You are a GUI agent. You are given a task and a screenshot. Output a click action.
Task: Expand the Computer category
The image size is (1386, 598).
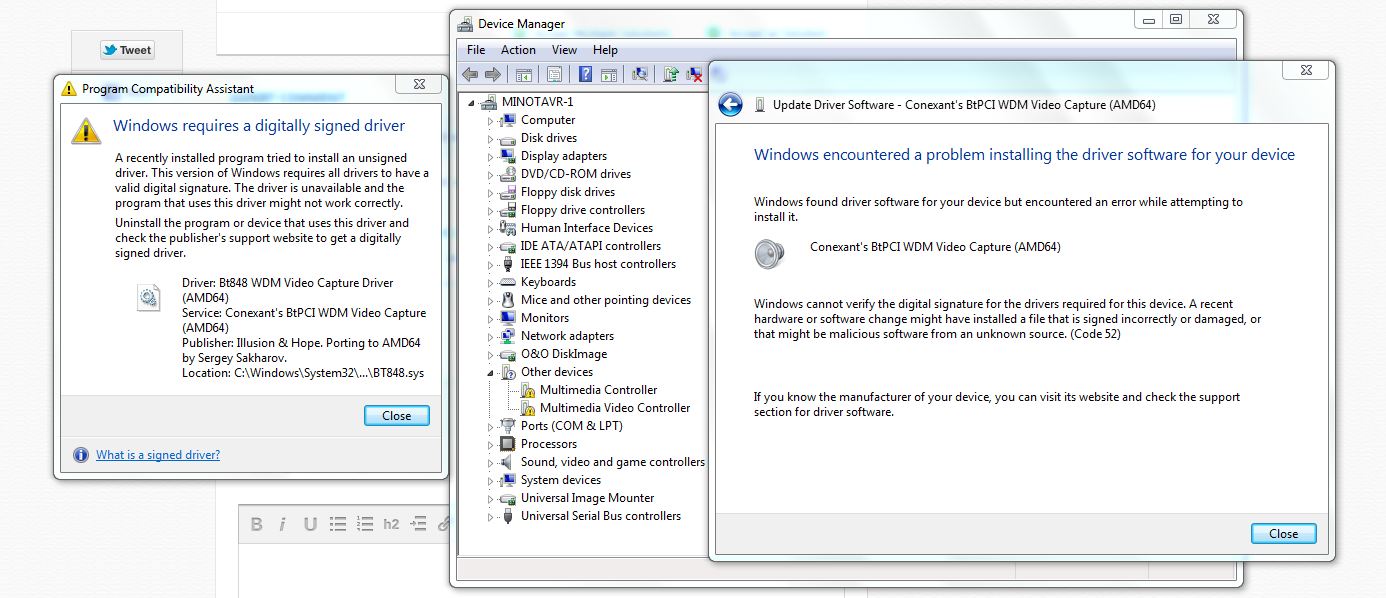490,120
